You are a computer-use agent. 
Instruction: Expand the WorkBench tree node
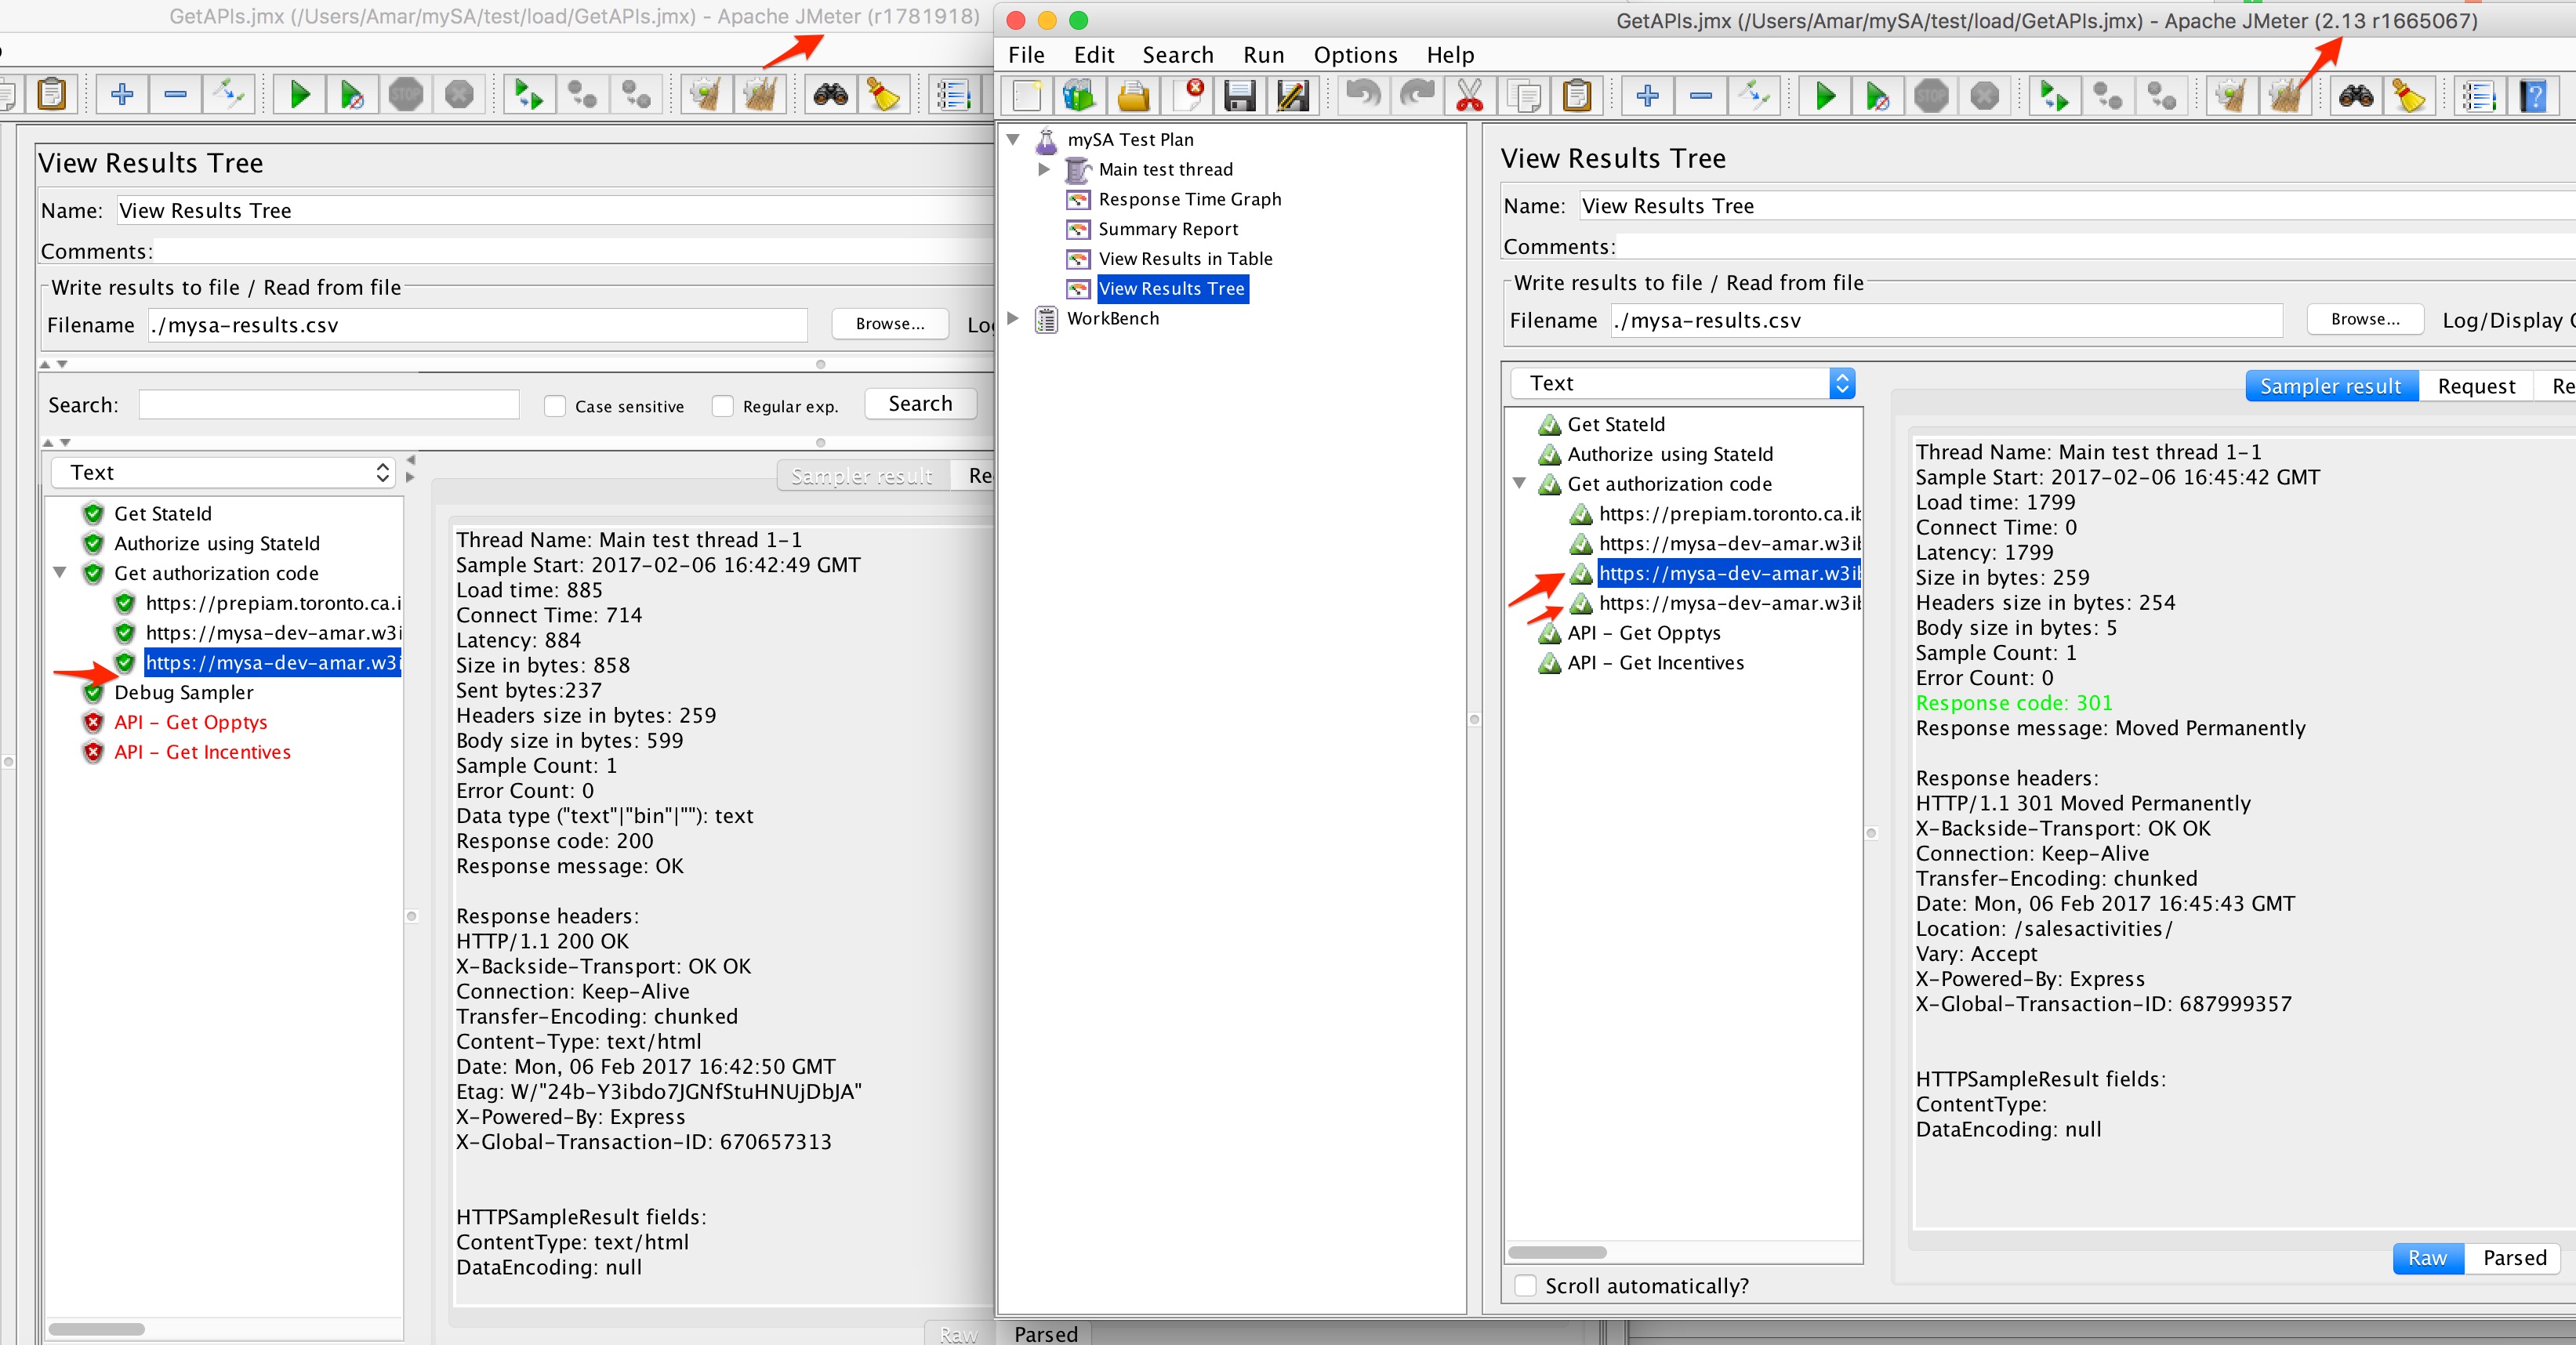(x=1013, y=318)
